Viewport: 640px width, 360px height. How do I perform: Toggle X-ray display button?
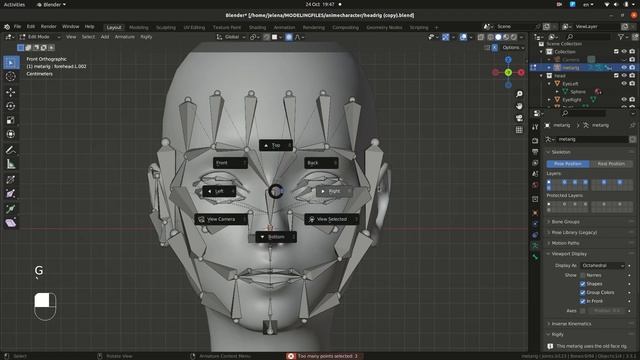pos(481,37)
